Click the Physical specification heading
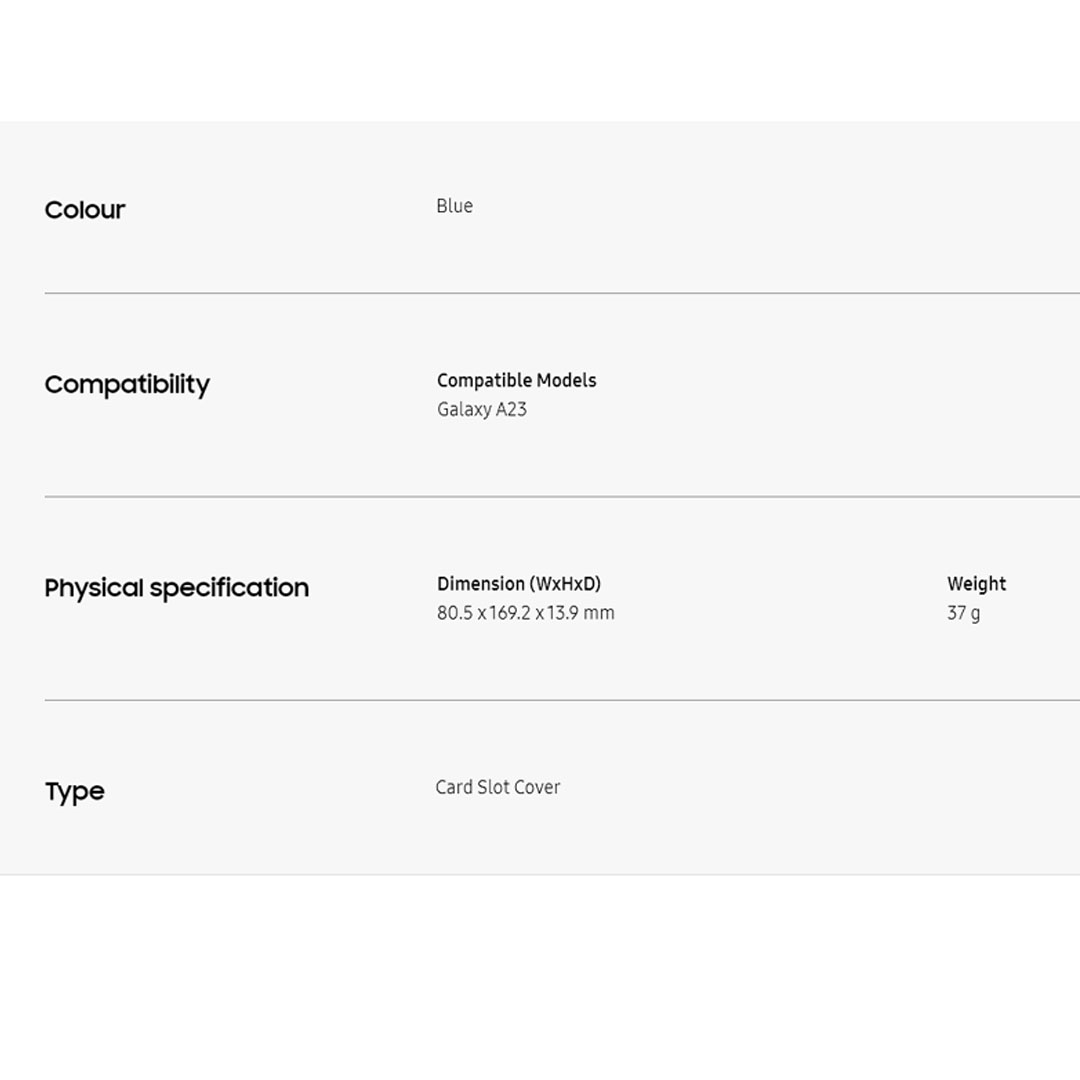1080x1080 pixels. click(176, 588)
